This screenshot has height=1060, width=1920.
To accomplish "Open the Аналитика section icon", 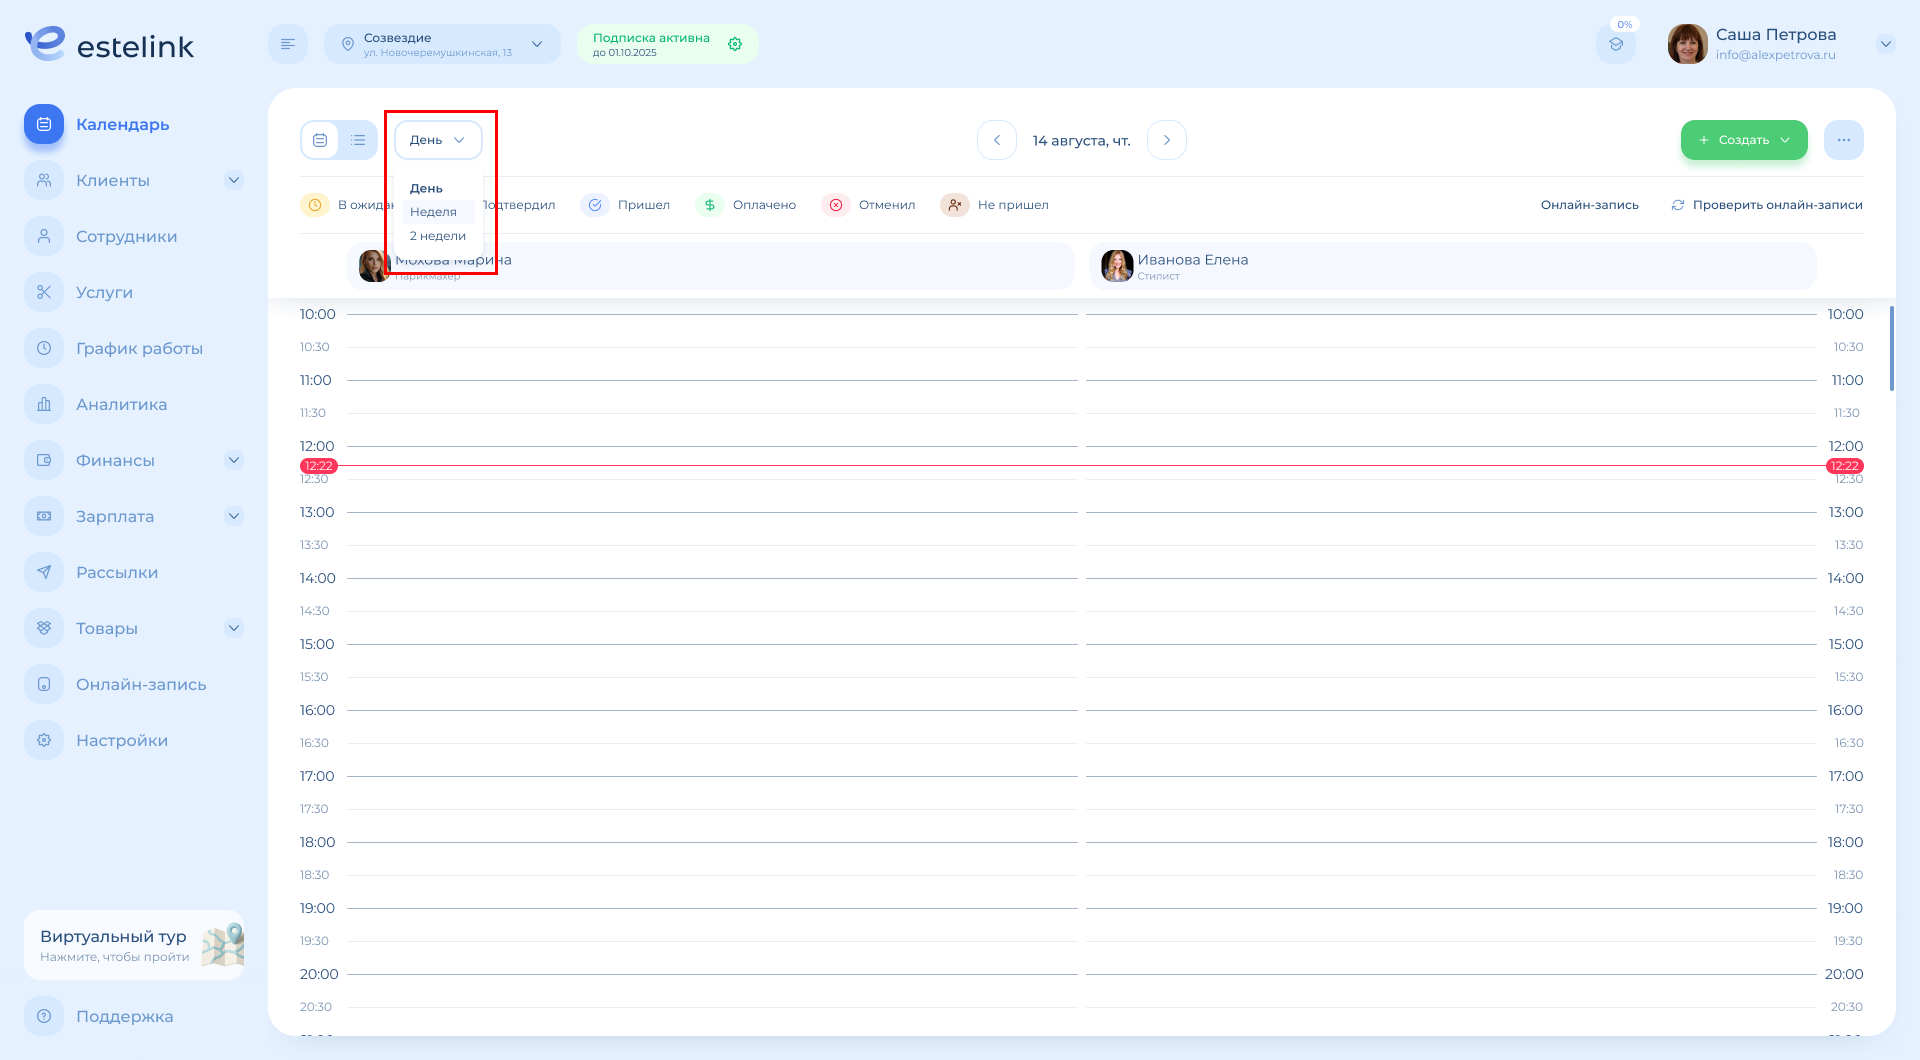I will tap(44, 405).
